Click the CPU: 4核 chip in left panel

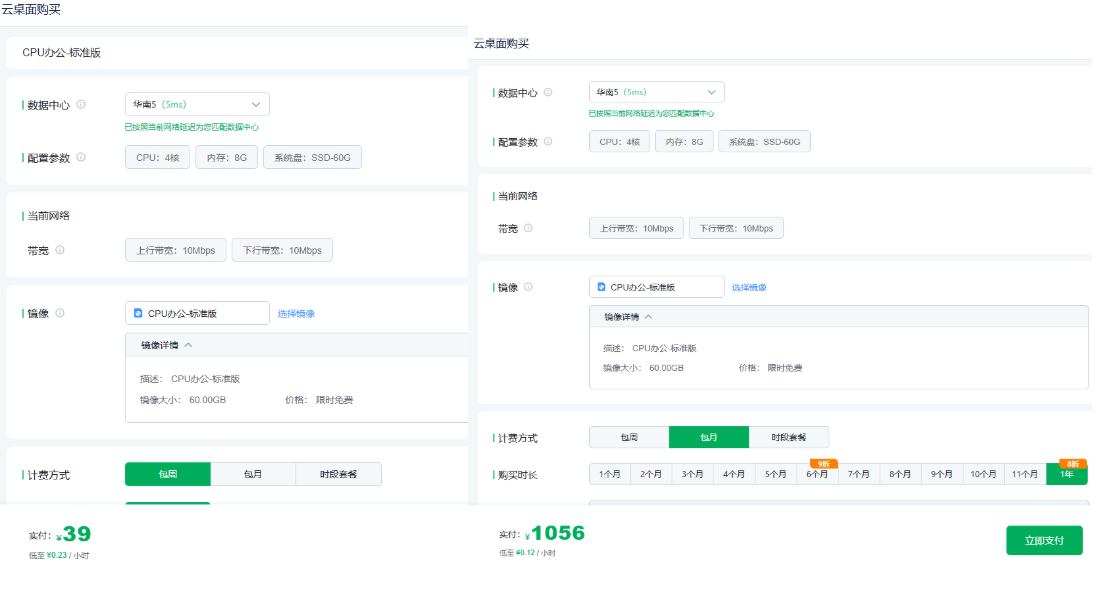[x=158, y=157]
